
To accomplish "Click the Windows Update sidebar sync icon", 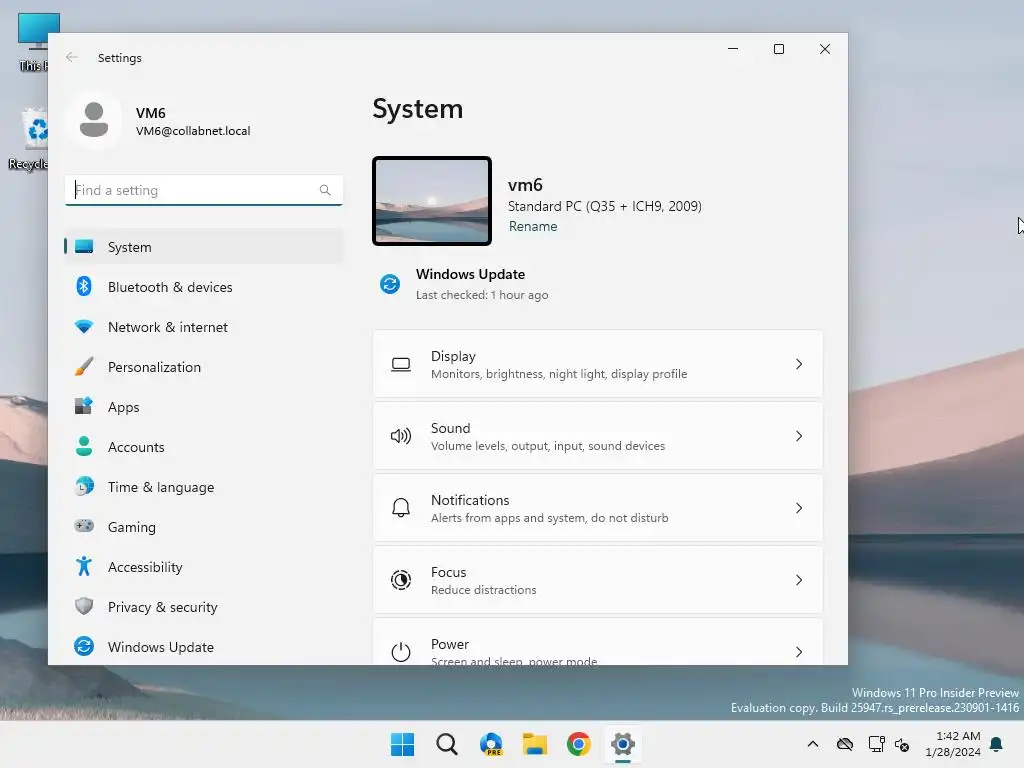I will pyautogui.click(x=84, y=646).
